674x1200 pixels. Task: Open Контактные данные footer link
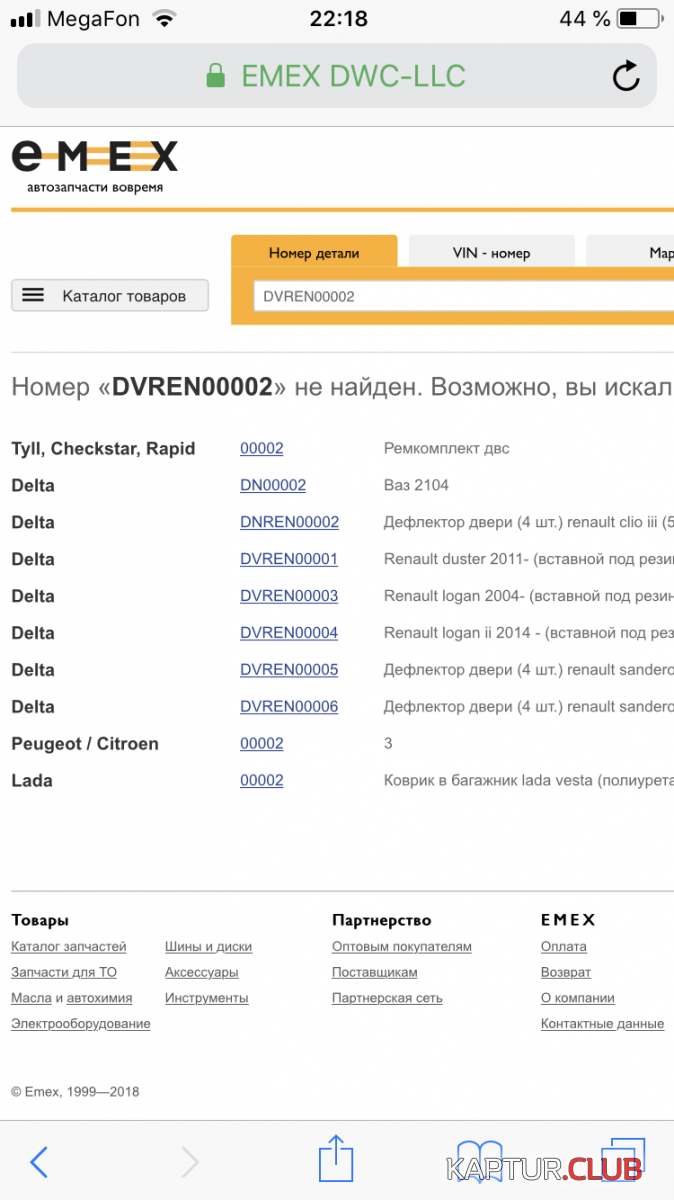602,1024
